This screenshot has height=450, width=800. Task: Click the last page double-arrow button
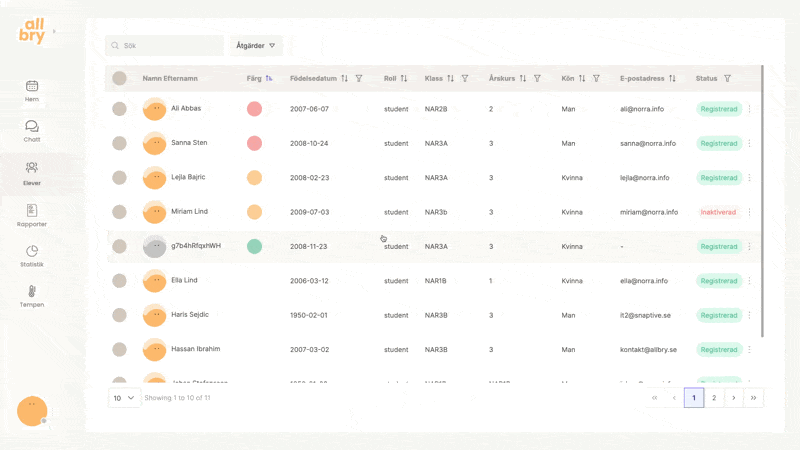pos(754,398)
